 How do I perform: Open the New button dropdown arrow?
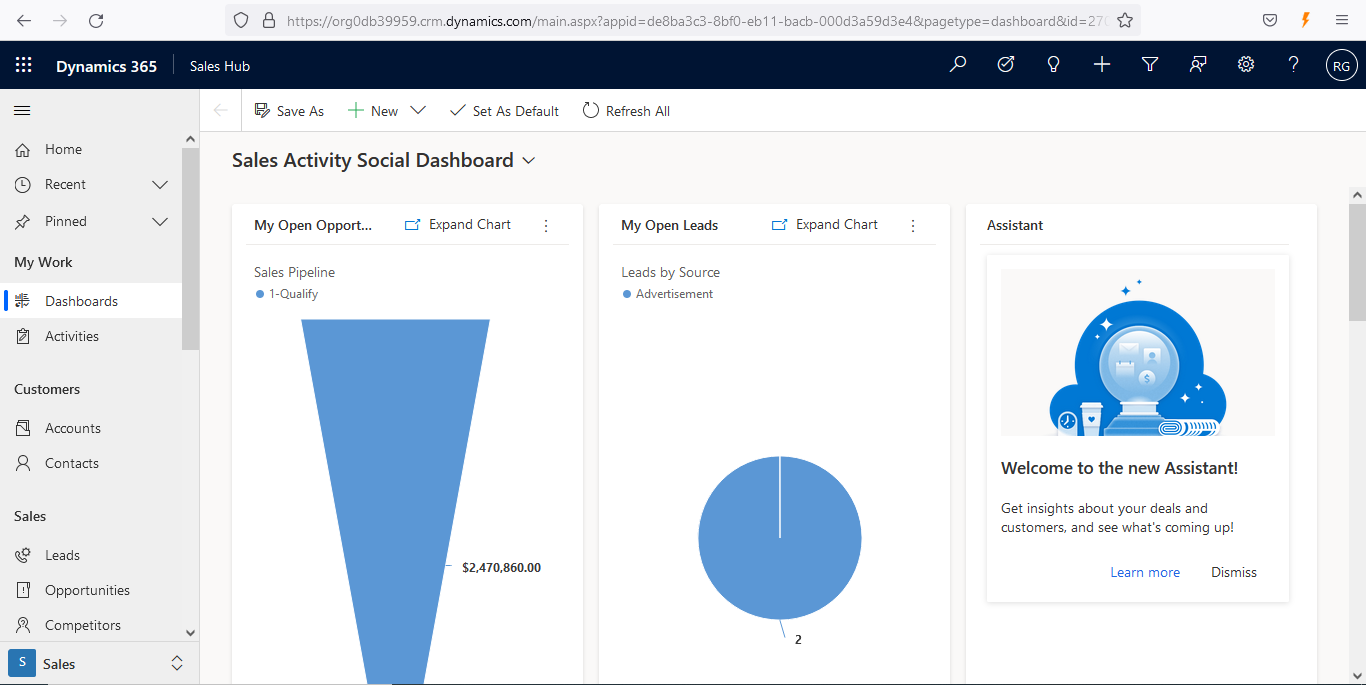tap(417, 110)
